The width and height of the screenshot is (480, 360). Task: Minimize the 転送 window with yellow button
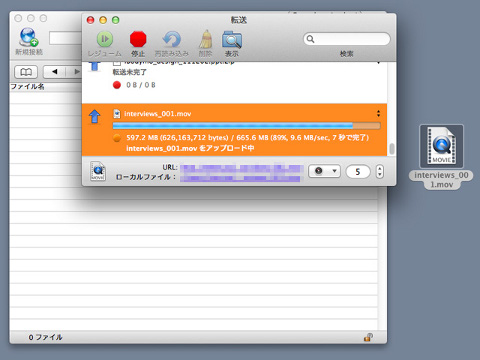(103, 20)
